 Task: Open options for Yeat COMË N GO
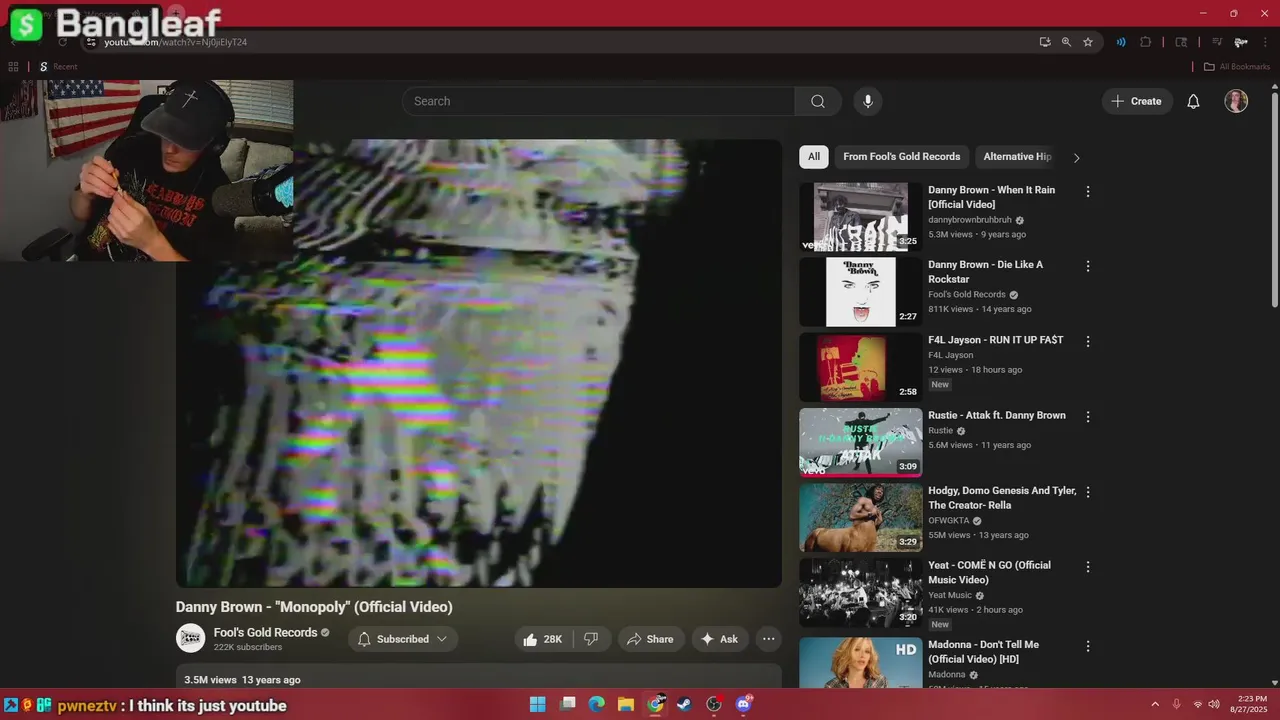point(1088,567)
